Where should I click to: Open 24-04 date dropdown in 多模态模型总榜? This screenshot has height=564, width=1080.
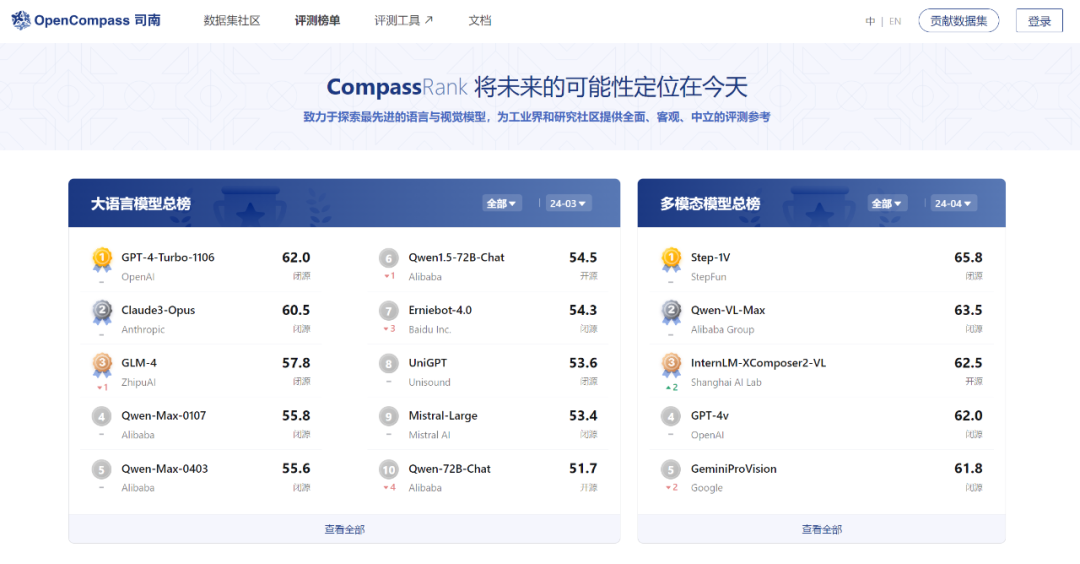[x=953, y=203]
